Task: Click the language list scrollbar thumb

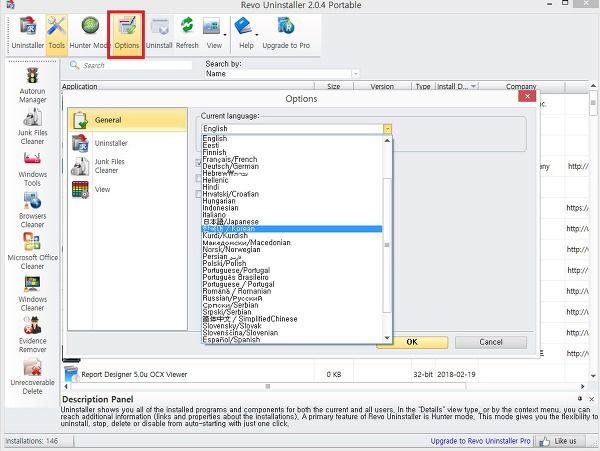Action: tap(387, 245)
